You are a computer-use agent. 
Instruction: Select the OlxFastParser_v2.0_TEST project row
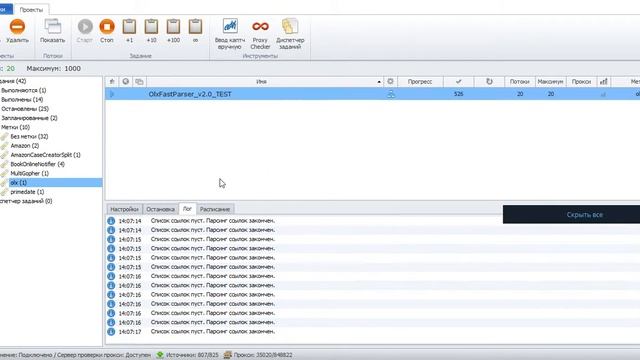[x=373, y=94]
